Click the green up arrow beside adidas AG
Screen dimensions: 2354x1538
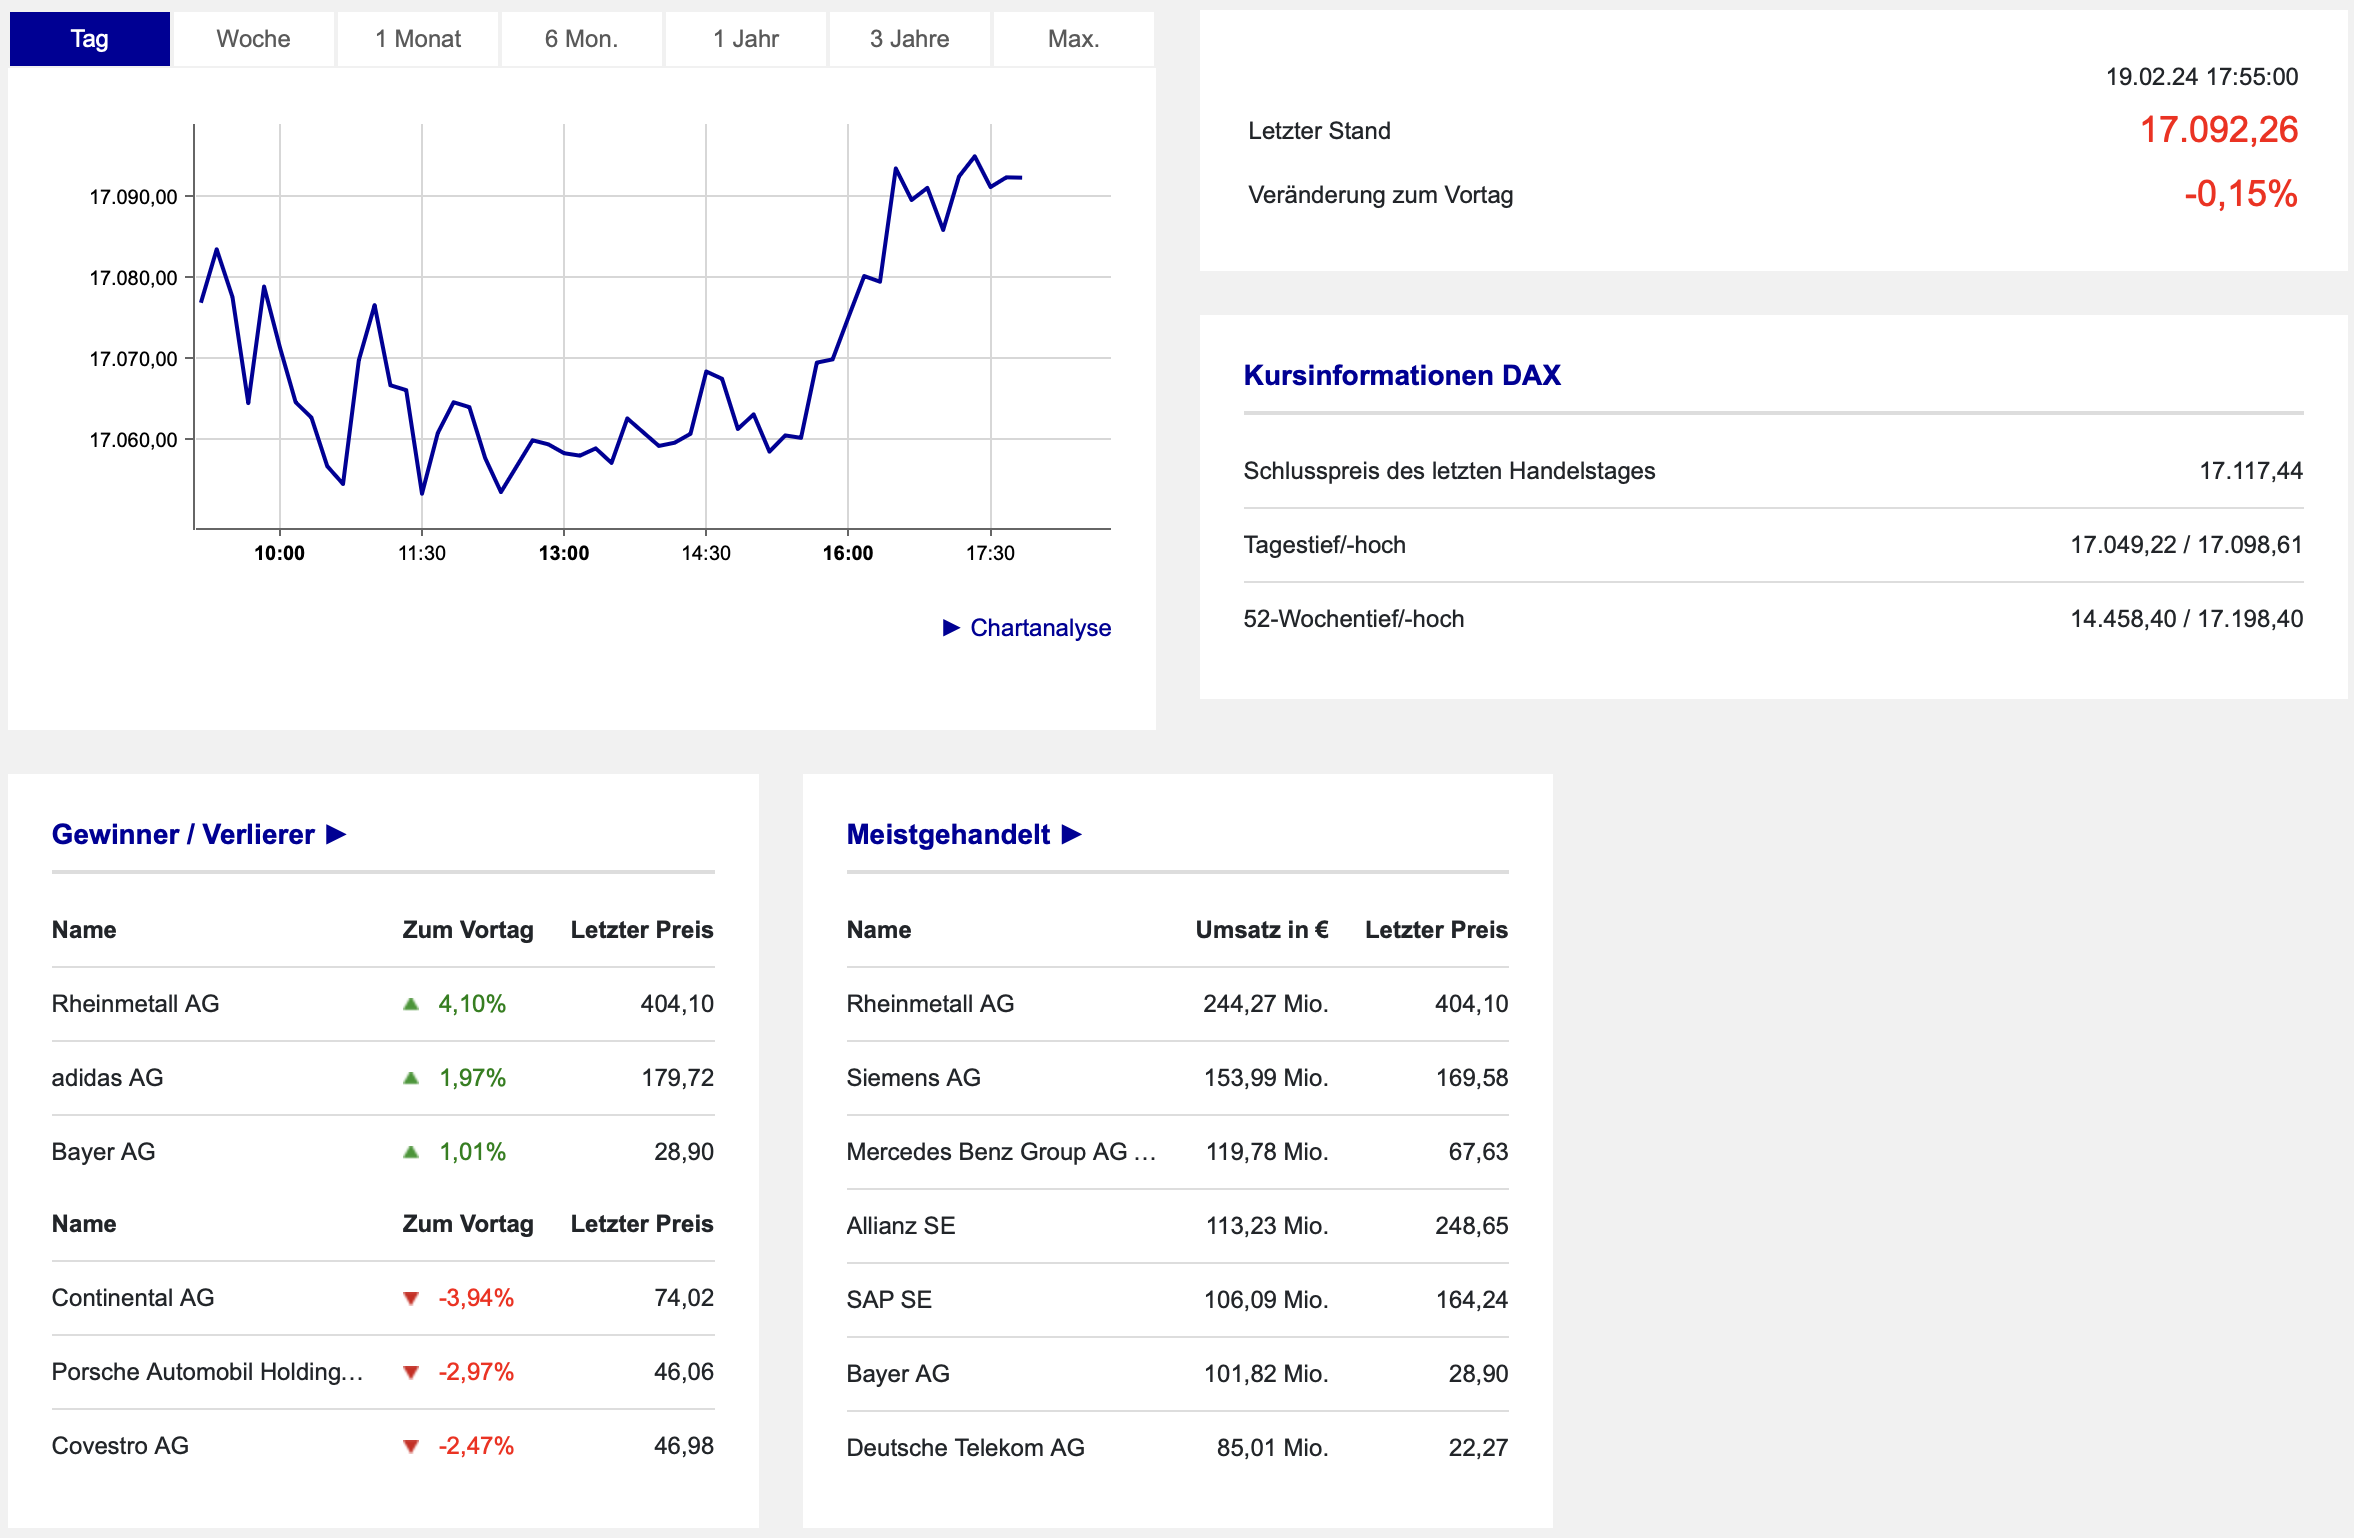tap(411, 1078)
